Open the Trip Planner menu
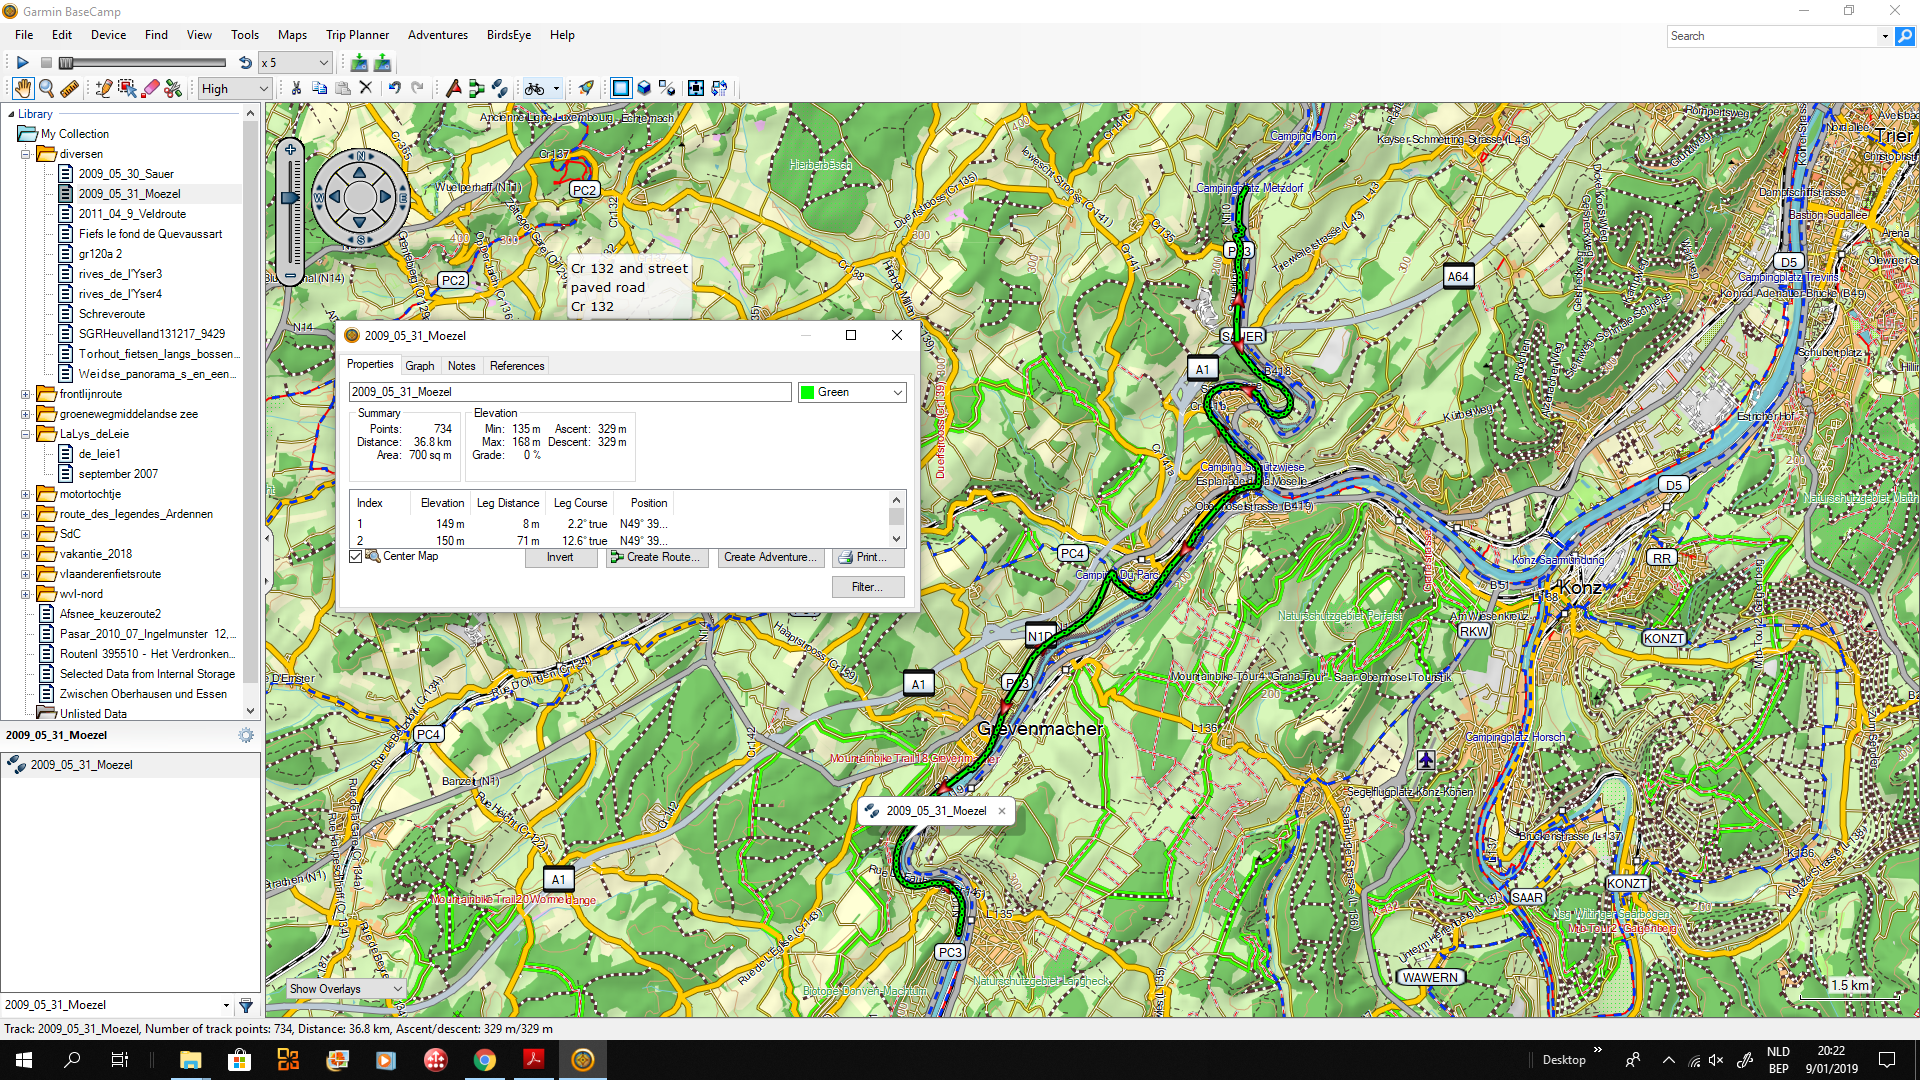 pyautogui.click(x=357, y=35)
